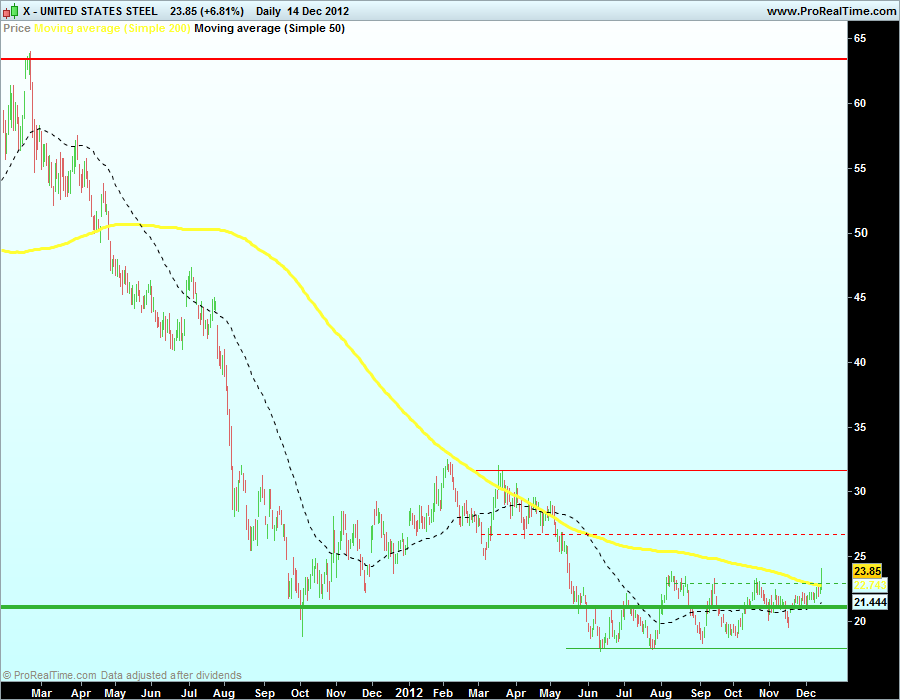This screenshot has height=700, width=900.
Task: Click the 50 price axis label
Action: click(x=860, y=233)
